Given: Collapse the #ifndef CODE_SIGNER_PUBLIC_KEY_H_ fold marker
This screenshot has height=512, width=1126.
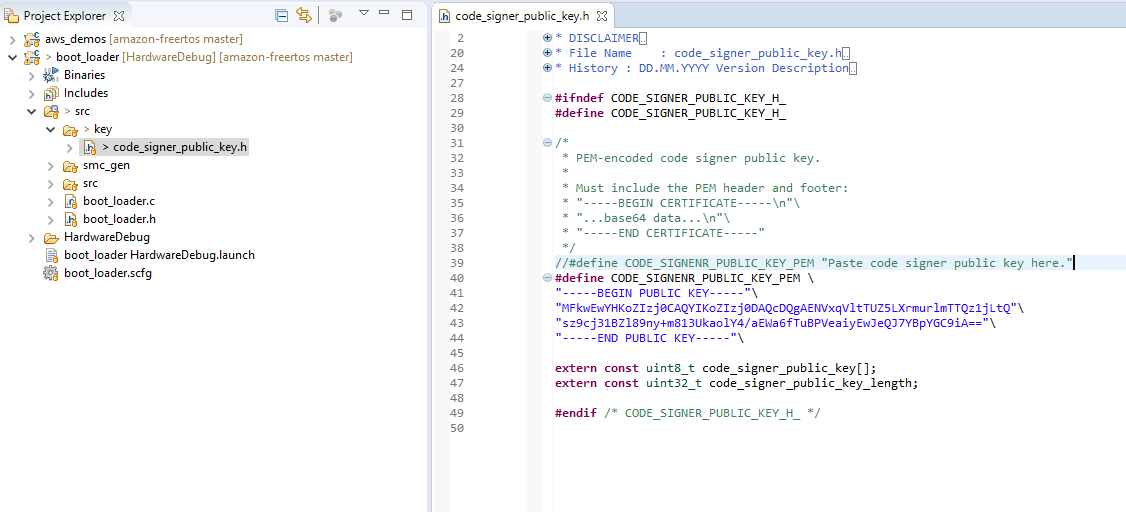Looking at the screenshot, I should click(x=547, y=98).
